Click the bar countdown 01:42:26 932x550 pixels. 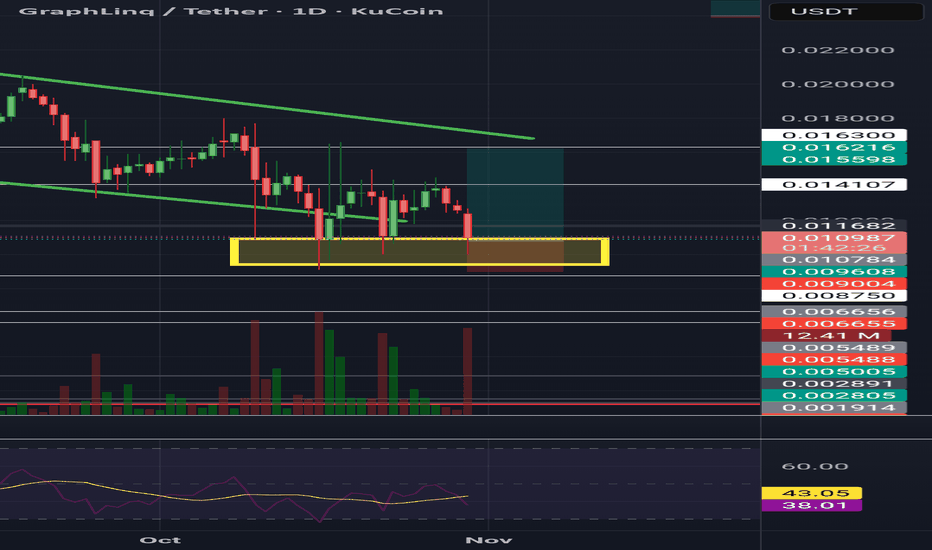[834, 248]
